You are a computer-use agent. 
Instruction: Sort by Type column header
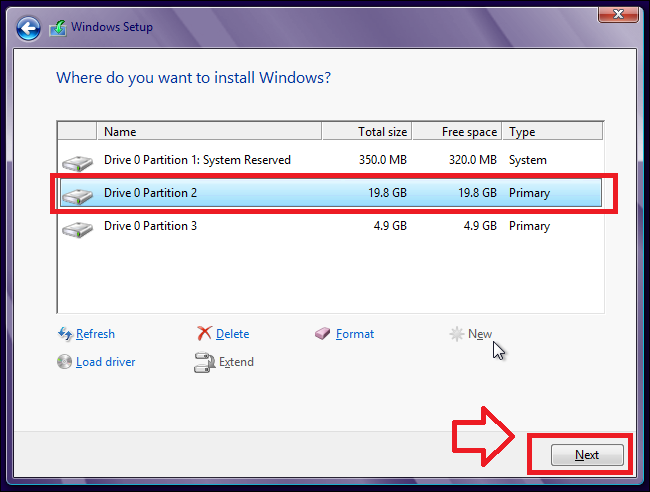tap(552, 132)
